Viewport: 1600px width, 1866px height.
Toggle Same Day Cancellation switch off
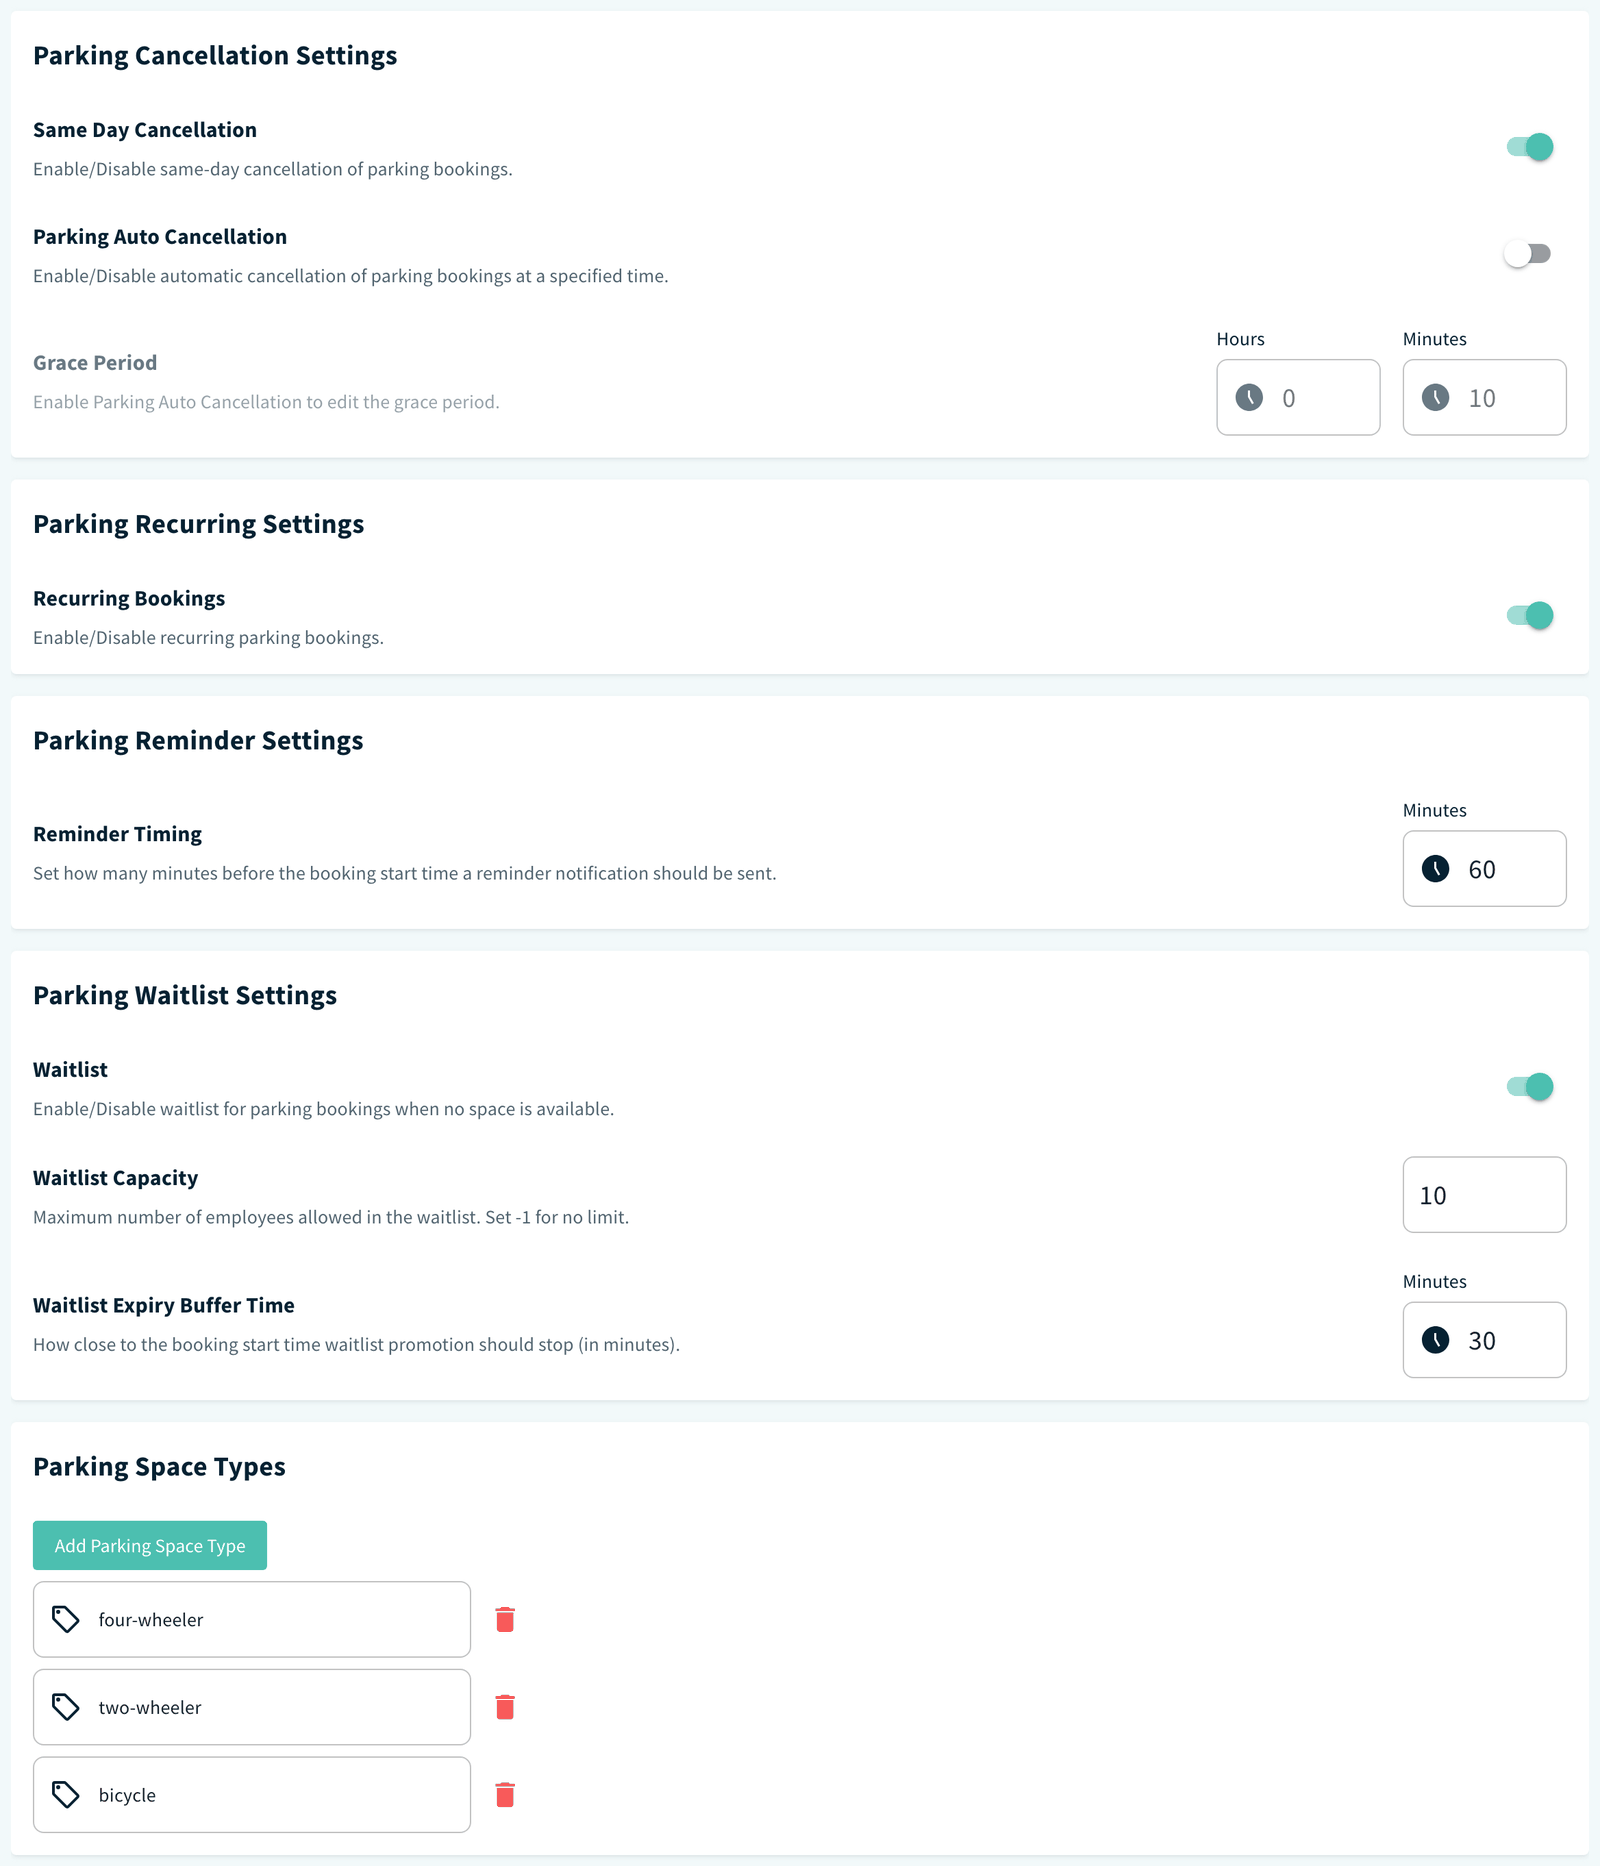[x=1530, y=147]
